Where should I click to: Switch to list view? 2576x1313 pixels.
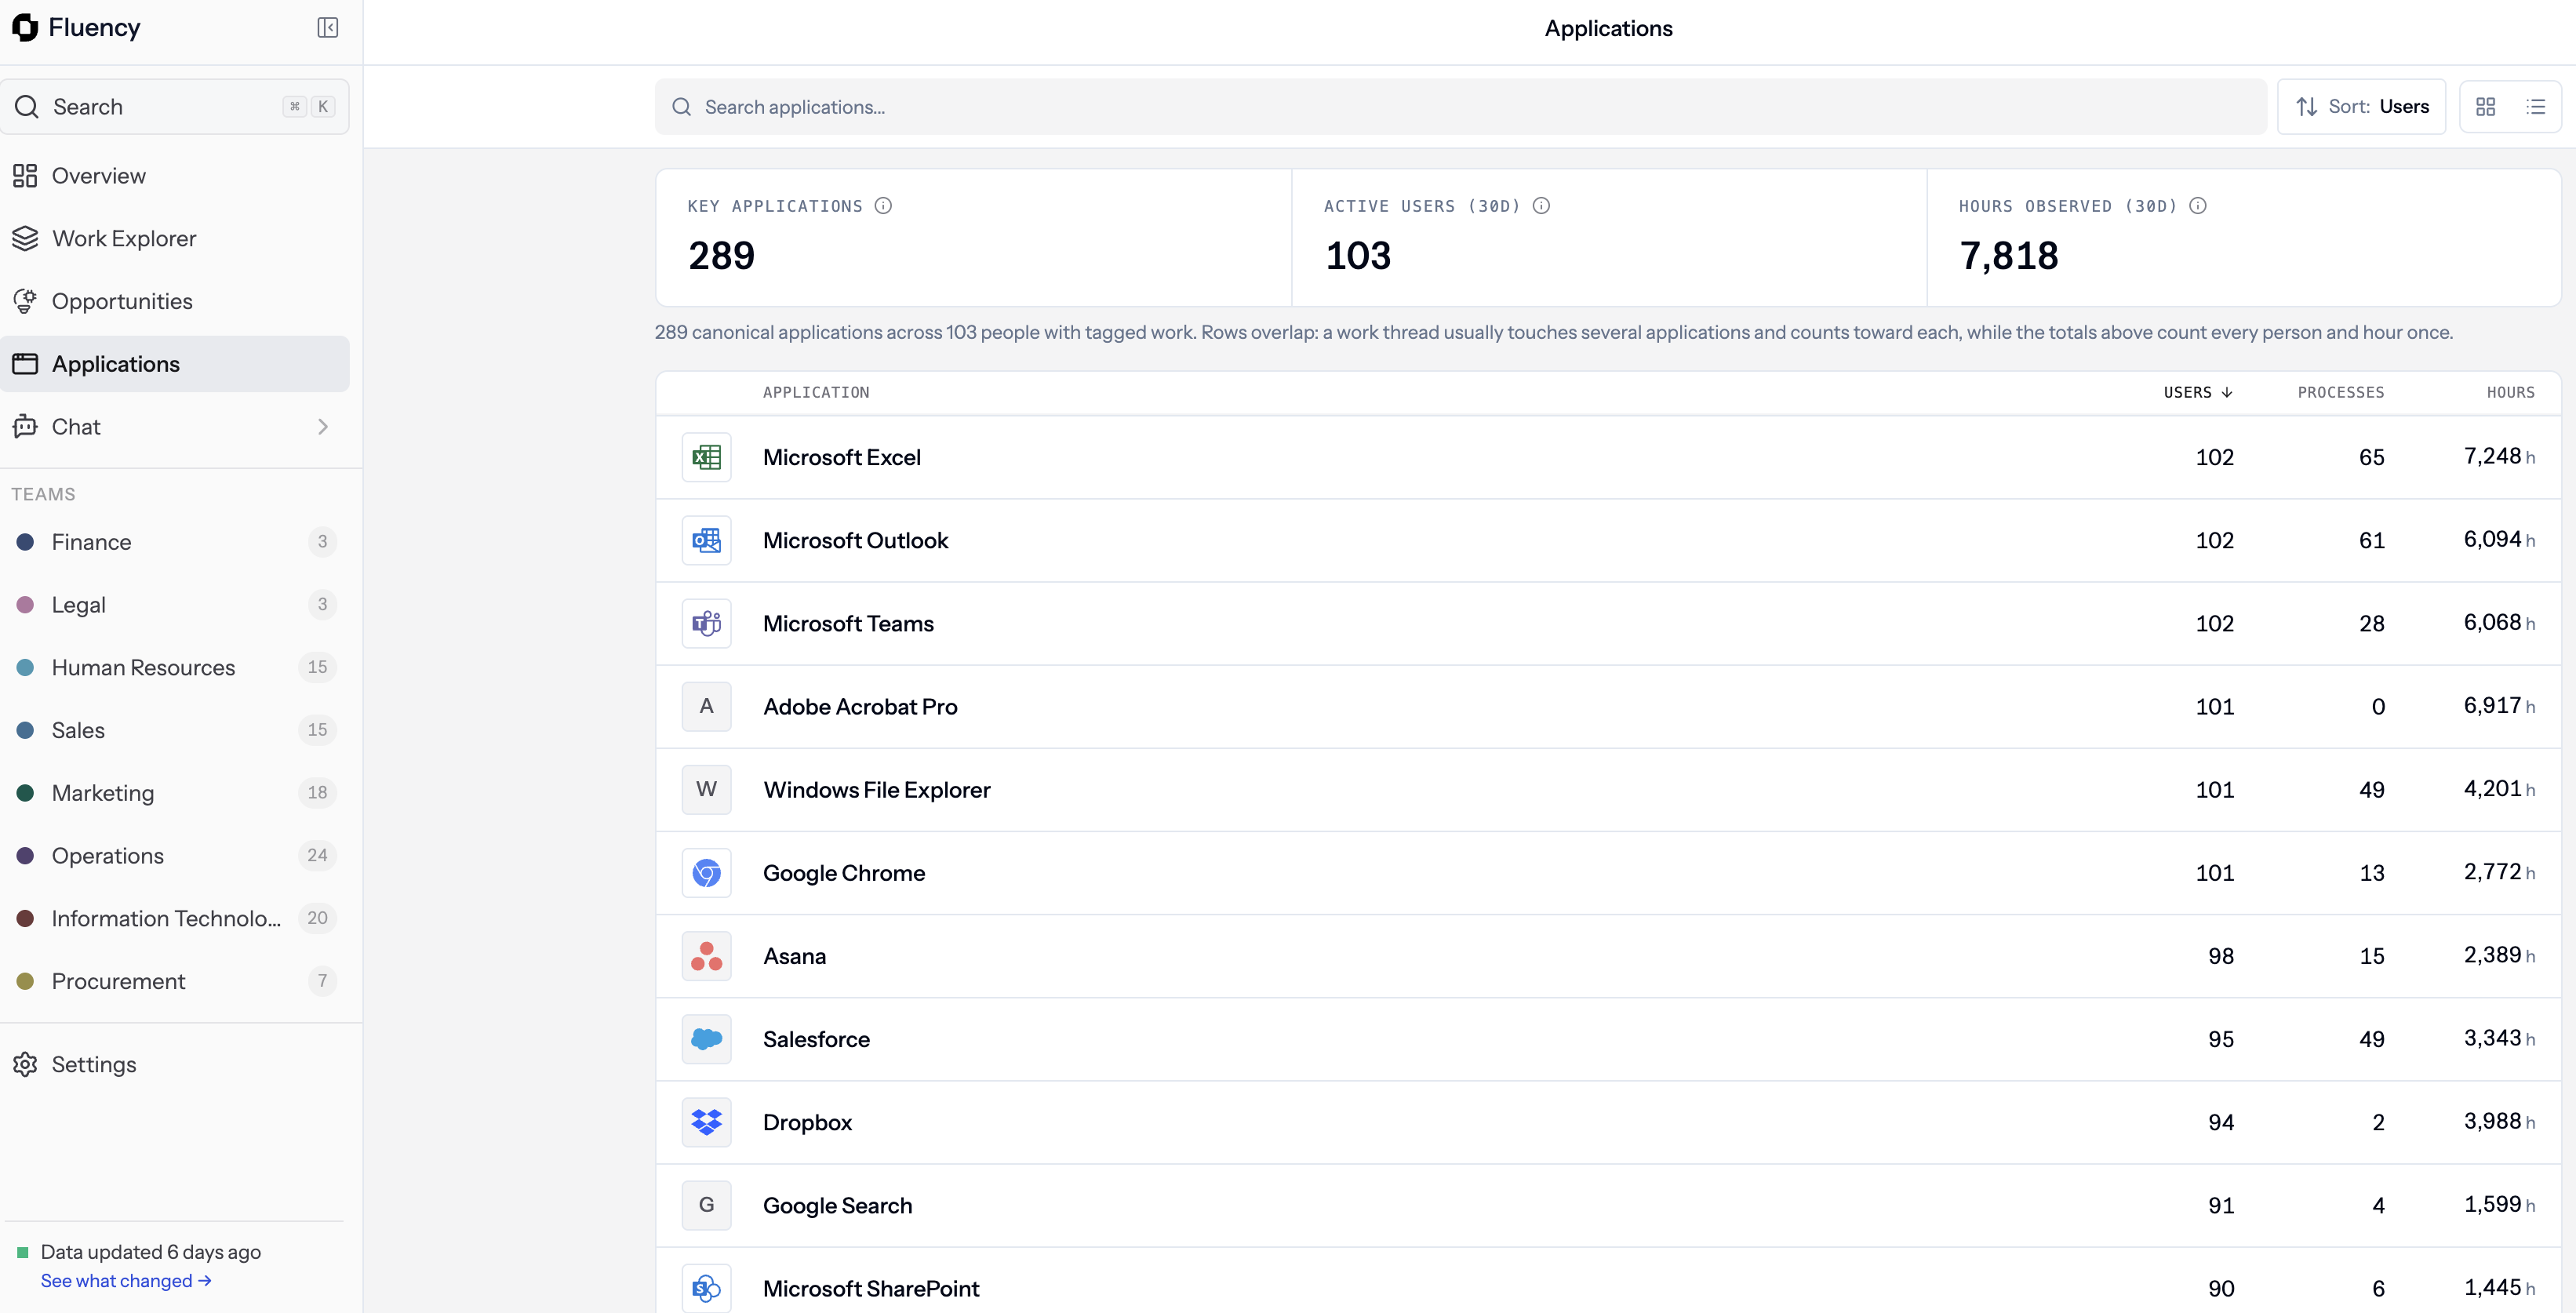coord(2535,107)
